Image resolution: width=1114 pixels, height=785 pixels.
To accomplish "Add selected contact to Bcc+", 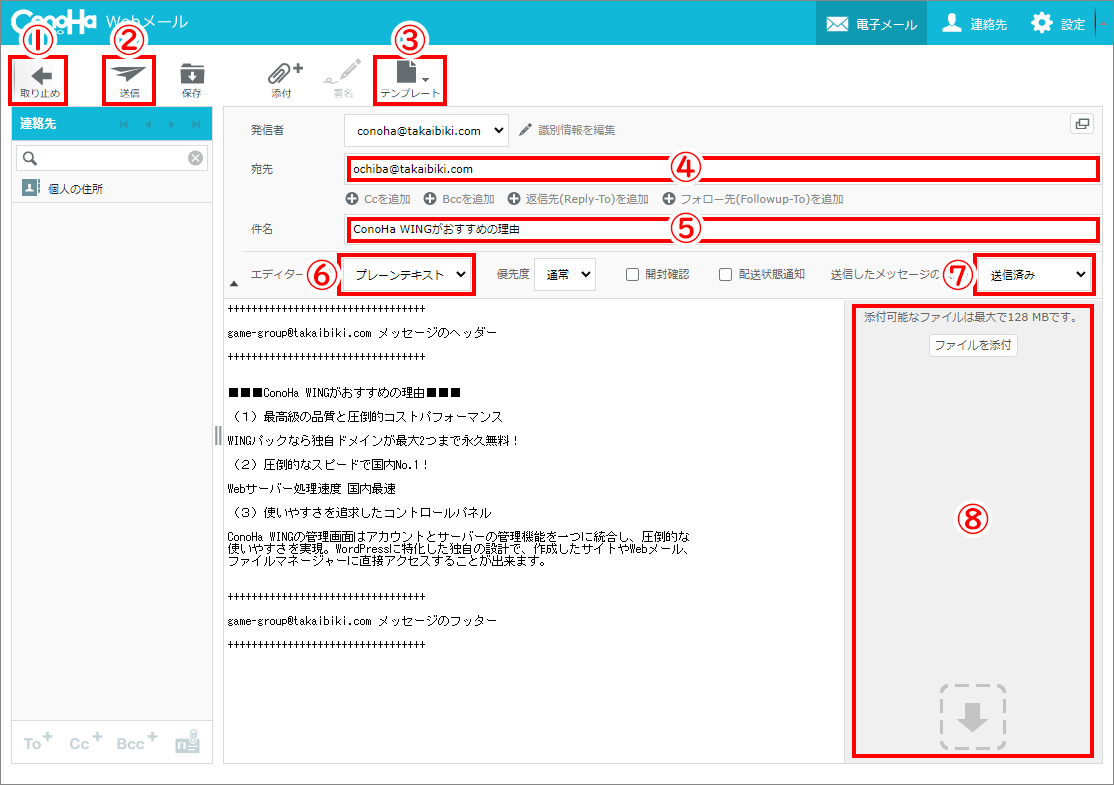I will pos(136,742).
